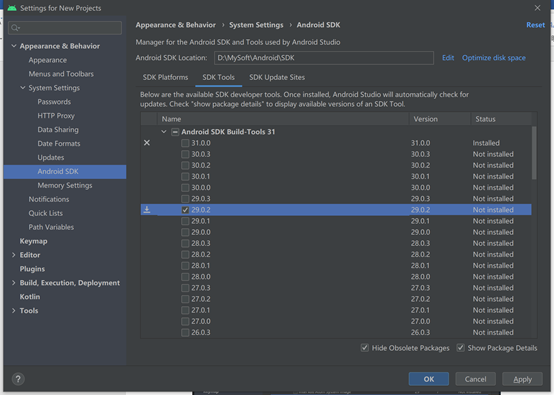Click the Optimize disk space link
This screenshot has width=554, height=395.
494,58
